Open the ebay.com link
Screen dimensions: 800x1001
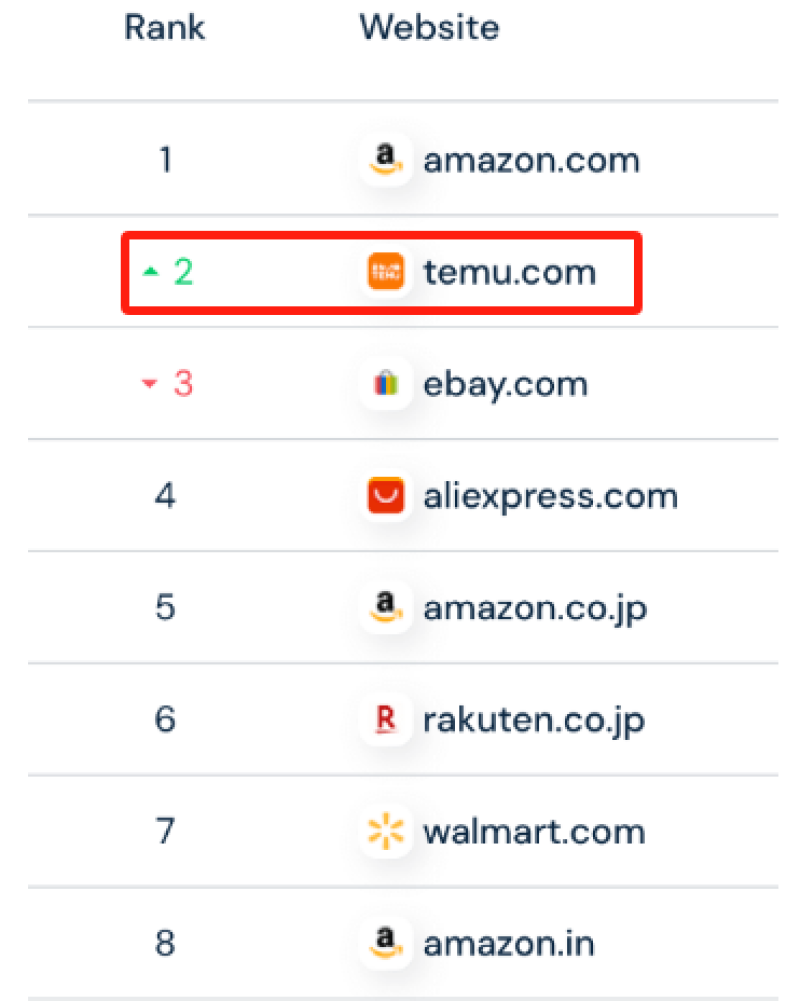point(506,384)
